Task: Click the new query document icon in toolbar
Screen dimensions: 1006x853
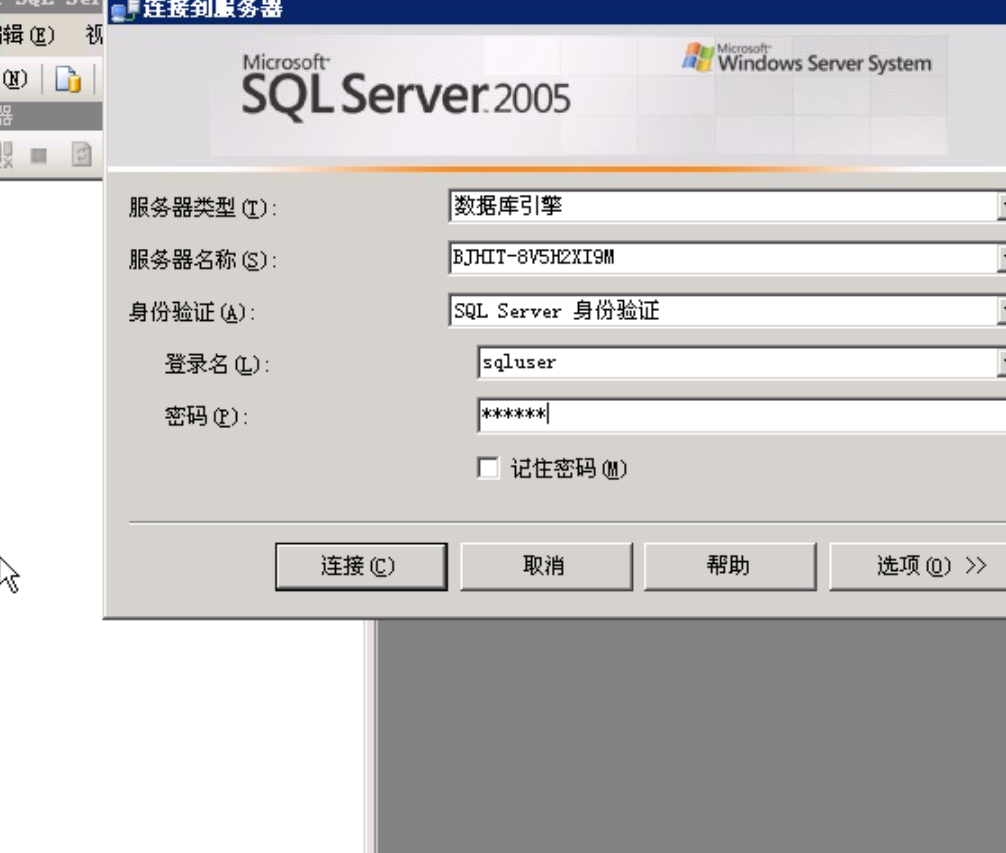Action: pos(69,80)
